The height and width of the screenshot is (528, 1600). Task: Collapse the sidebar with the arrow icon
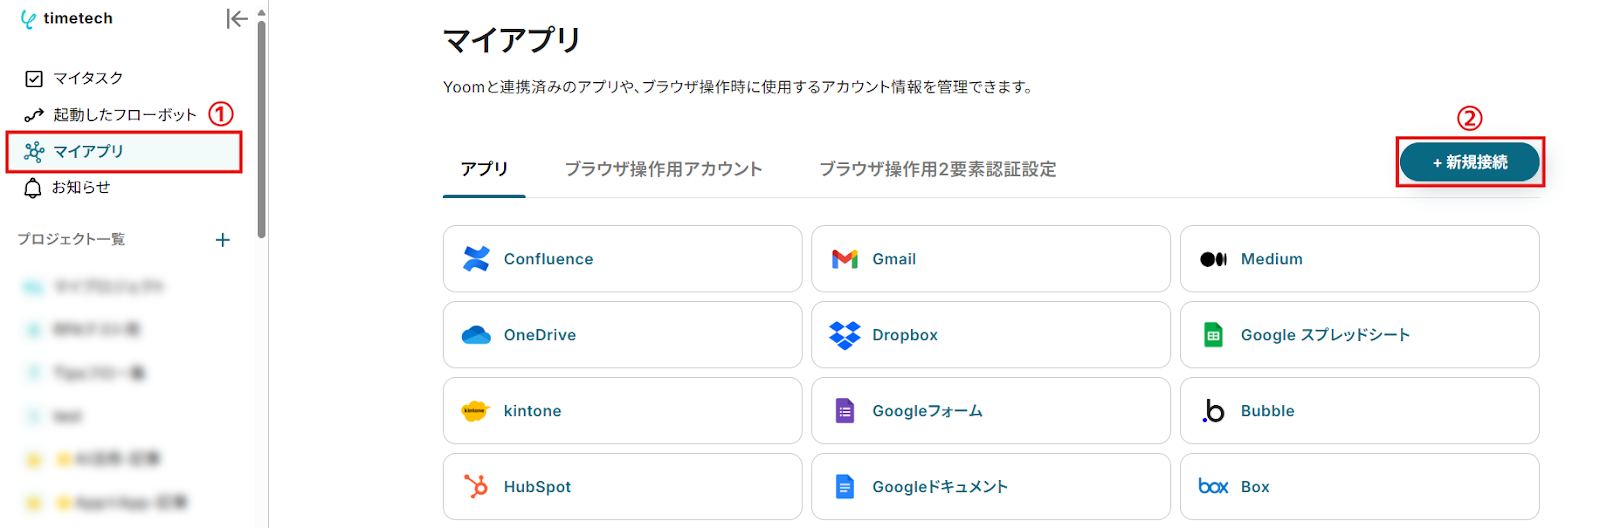pyautogui.click(x=236, y=18)
